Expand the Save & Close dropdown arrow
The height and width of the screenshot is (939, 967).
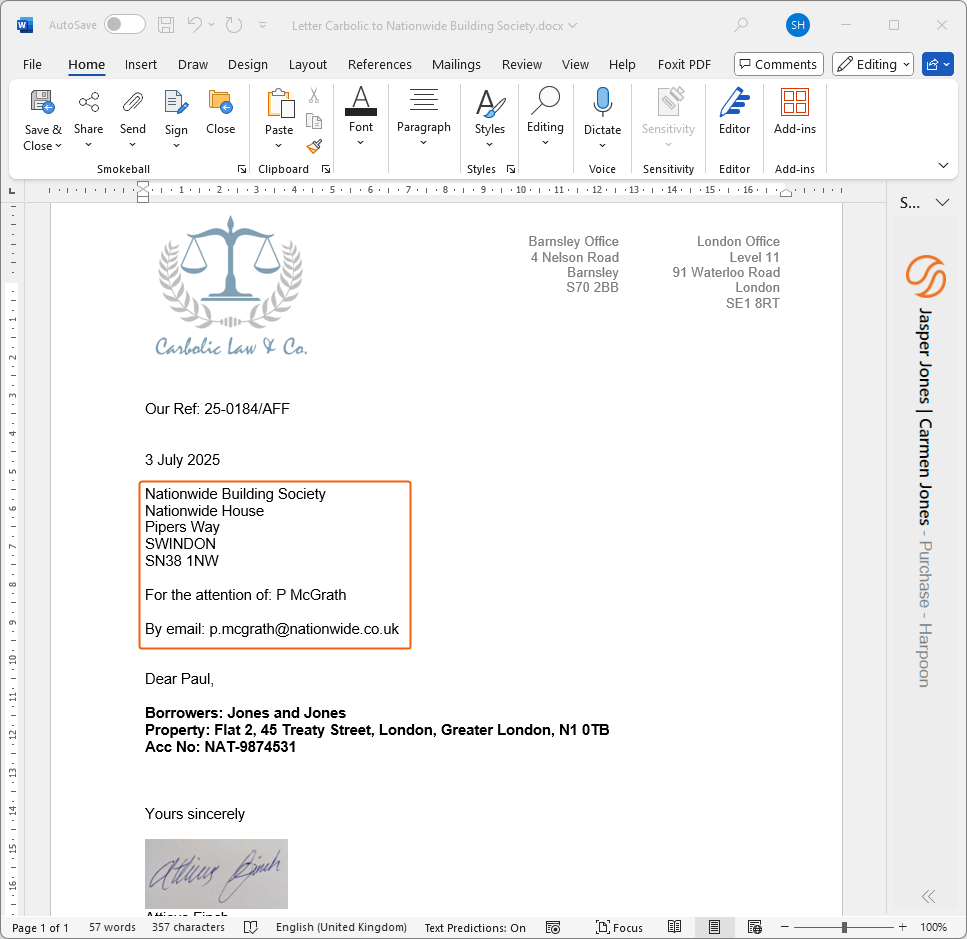coord(59,146)
